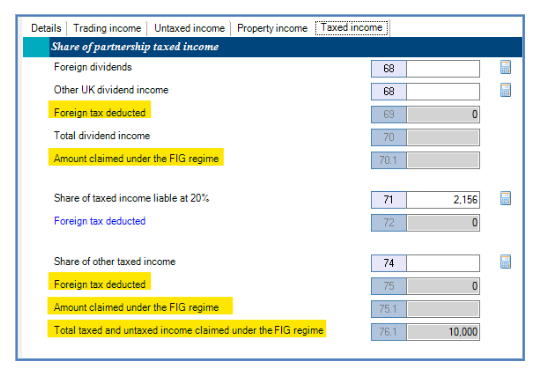Click the box 69 Foreign tax deducted field
This screenshot has width=550, height=371.
(x=443, y=114)
